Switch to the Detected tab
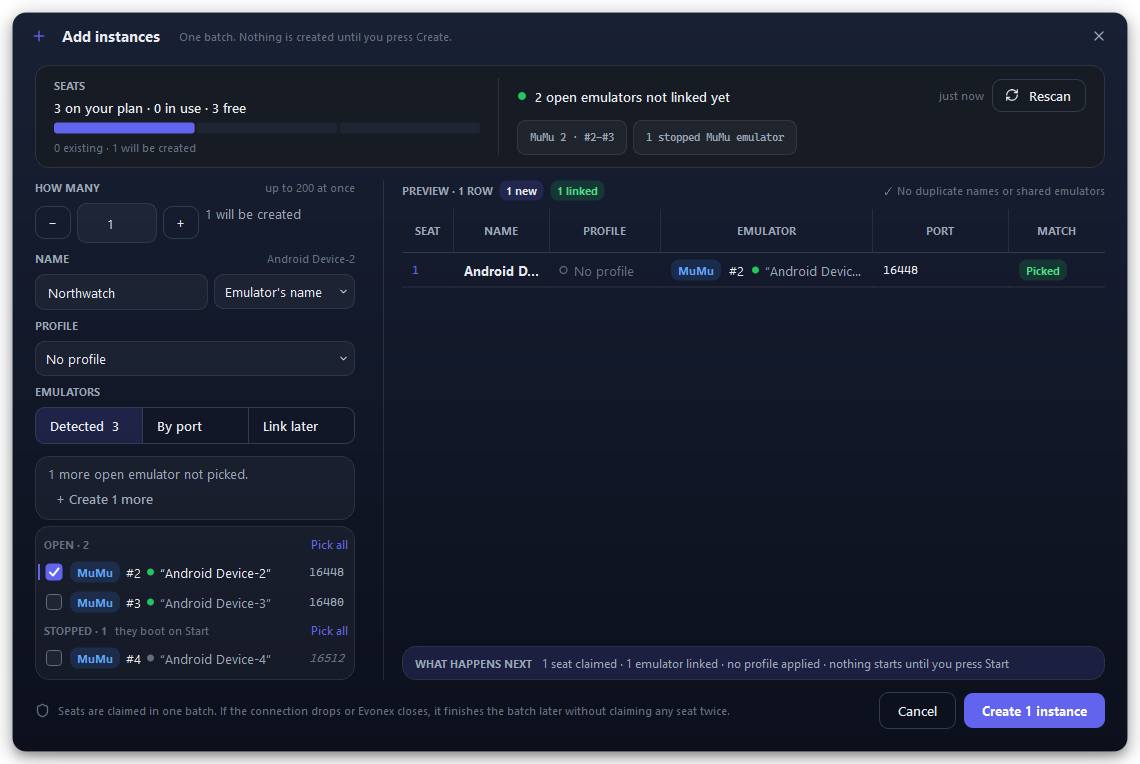 89,426
